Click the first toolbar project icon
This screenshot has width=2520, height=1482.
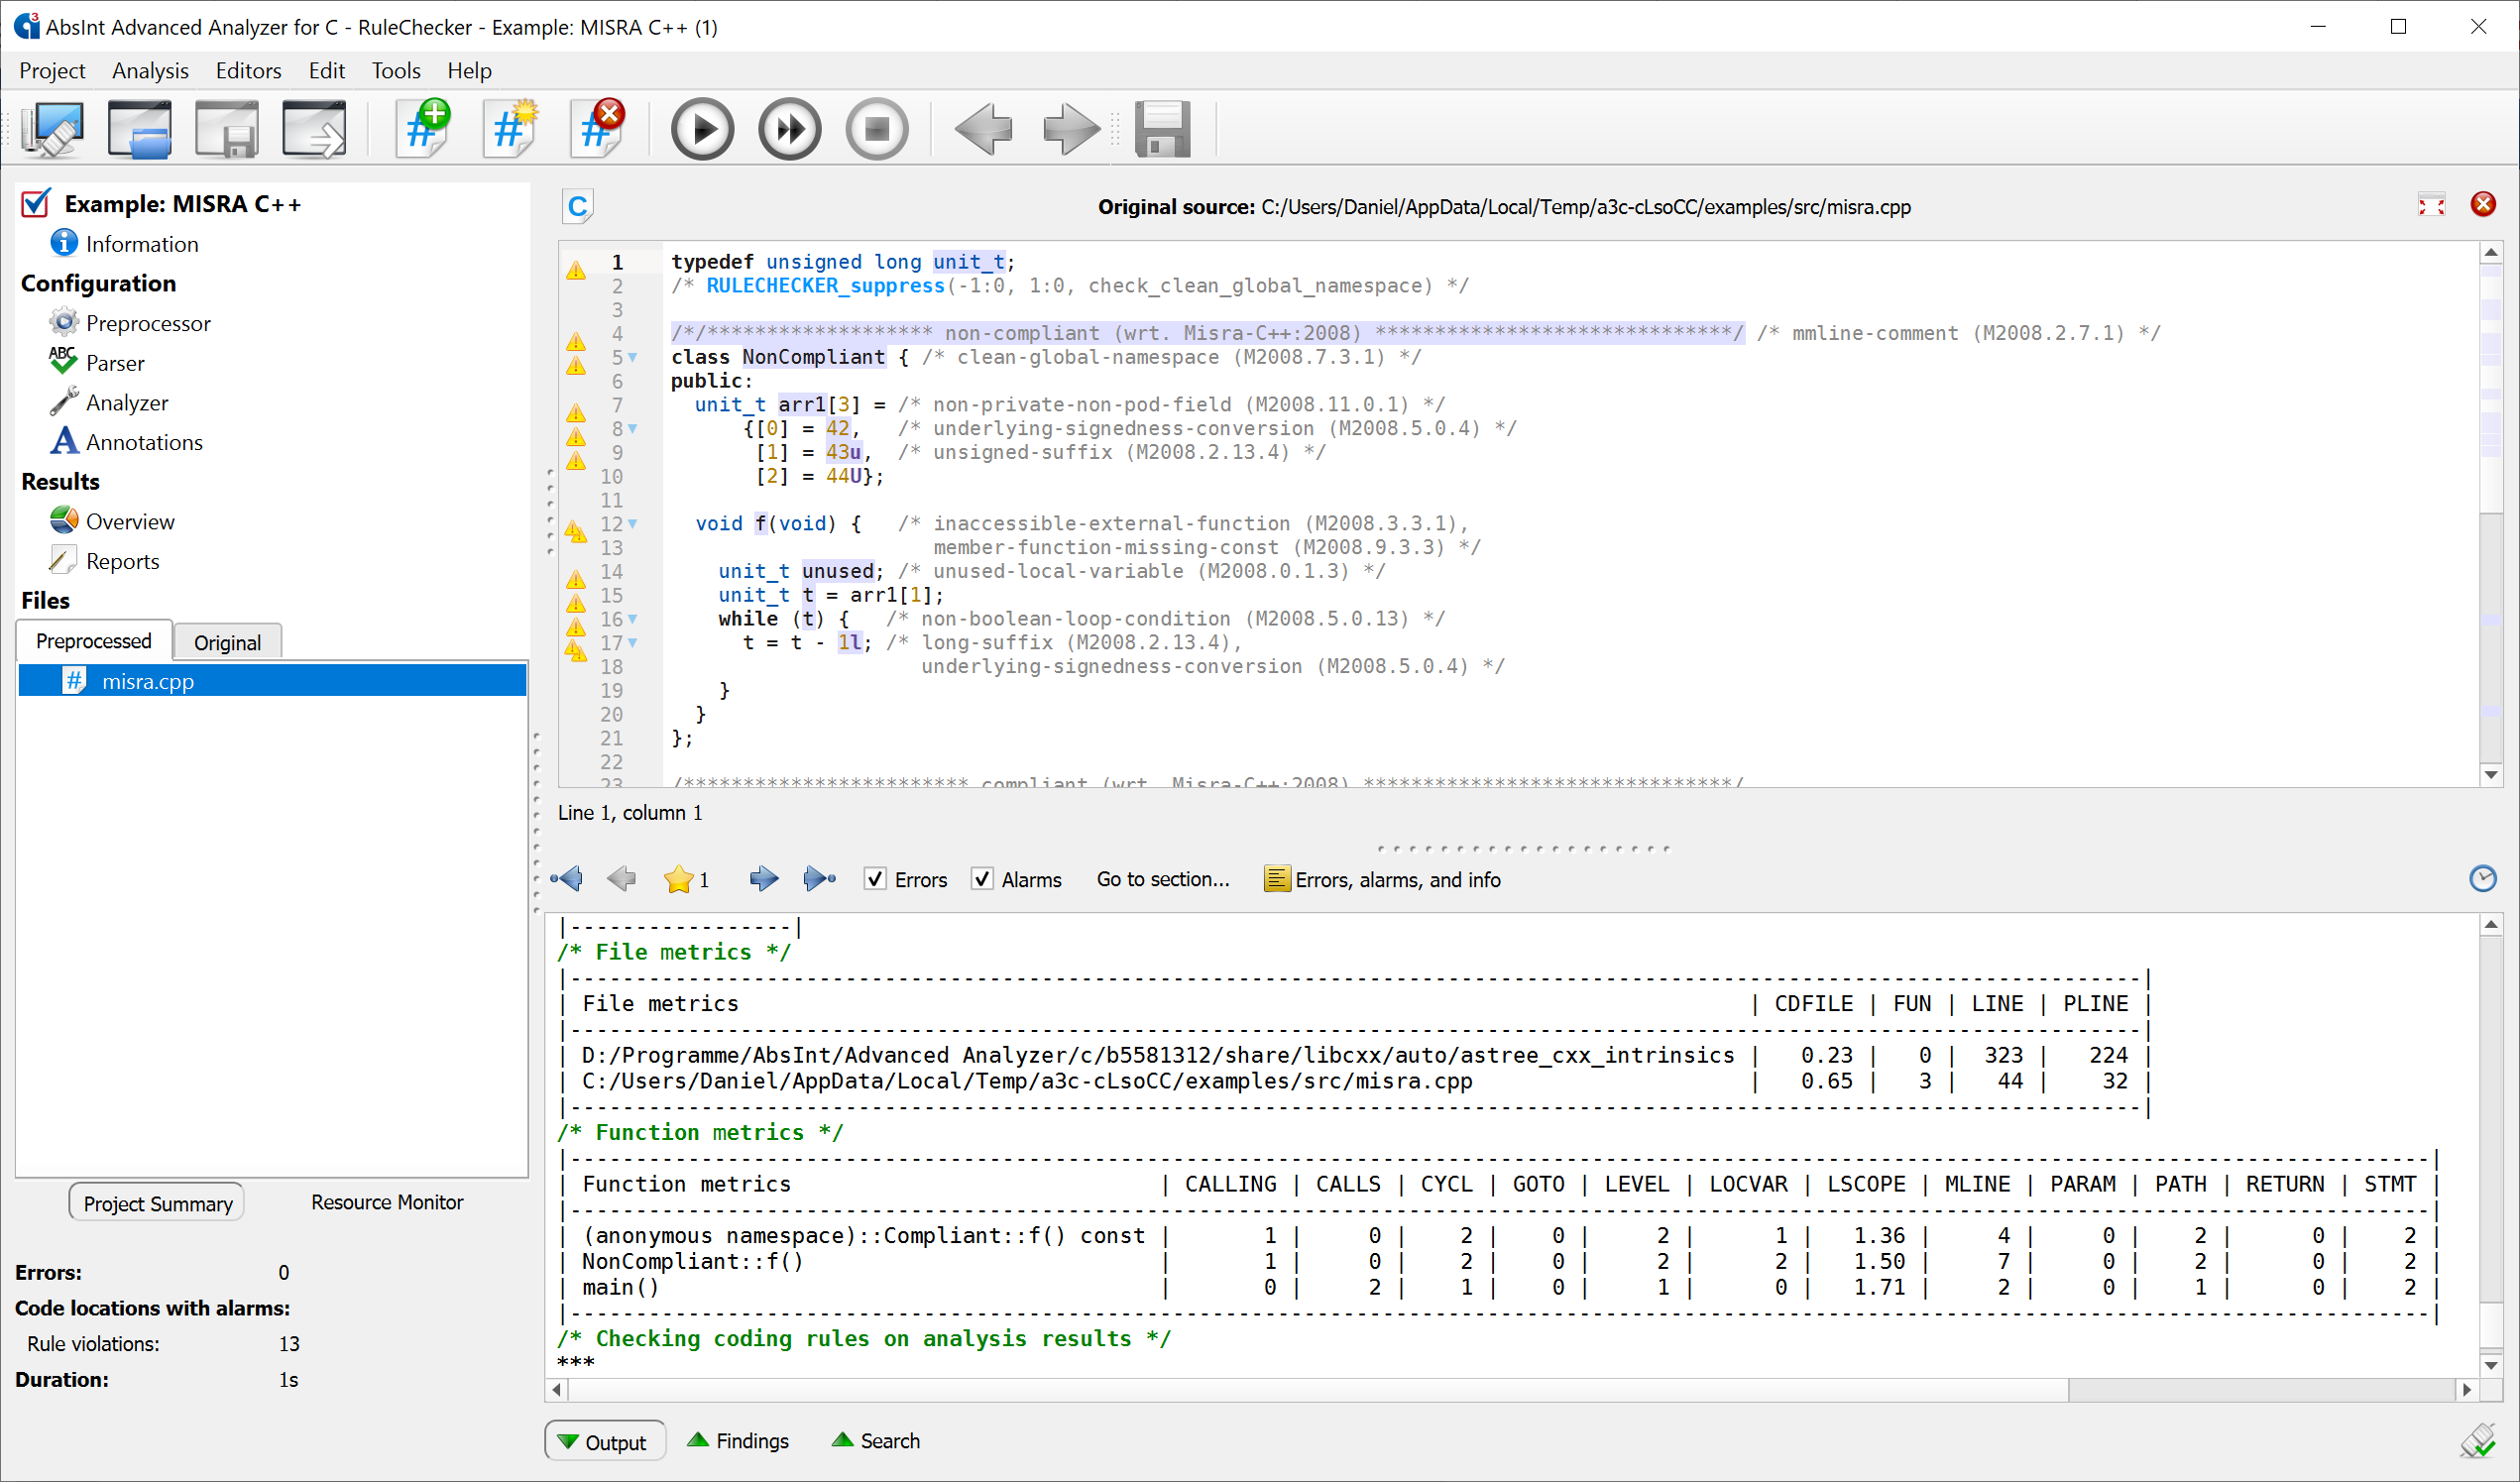point(52,129)
